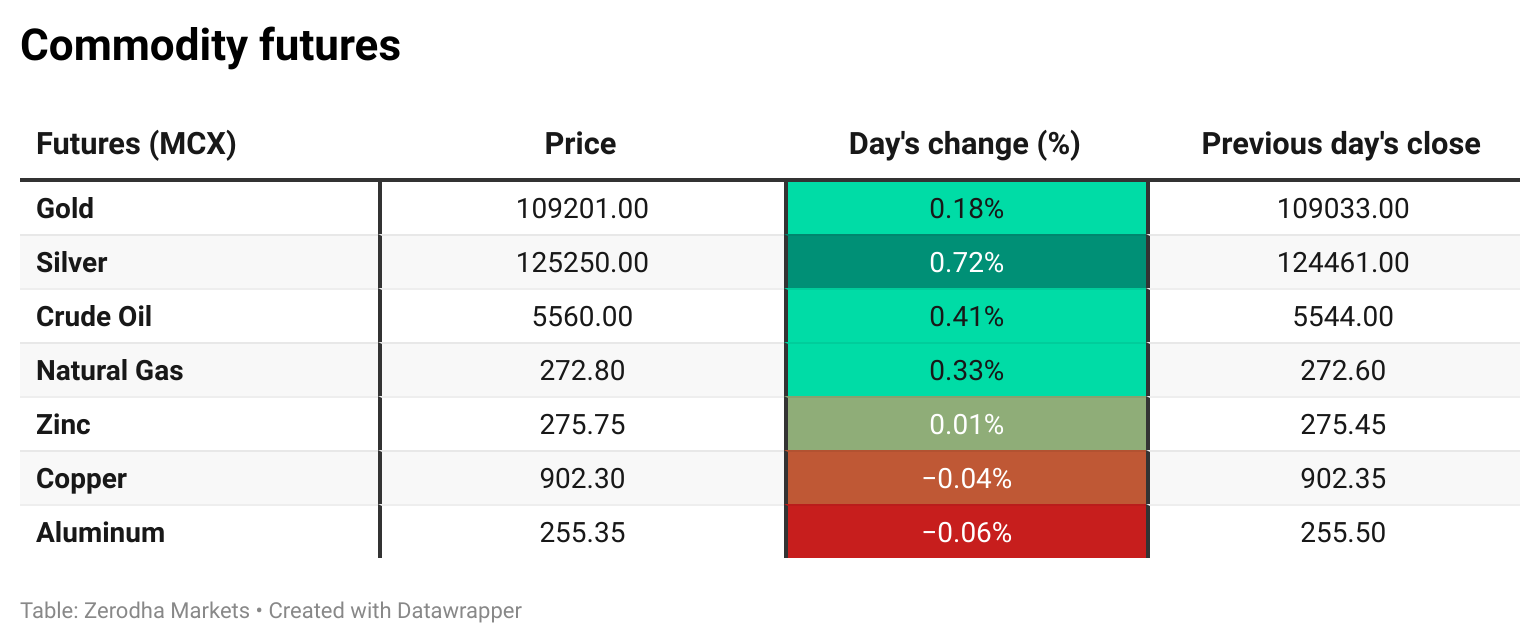The image size is (1540, 644).
Task: Click Zinc's olive 0.01% change cell
Action: point(966,425)
